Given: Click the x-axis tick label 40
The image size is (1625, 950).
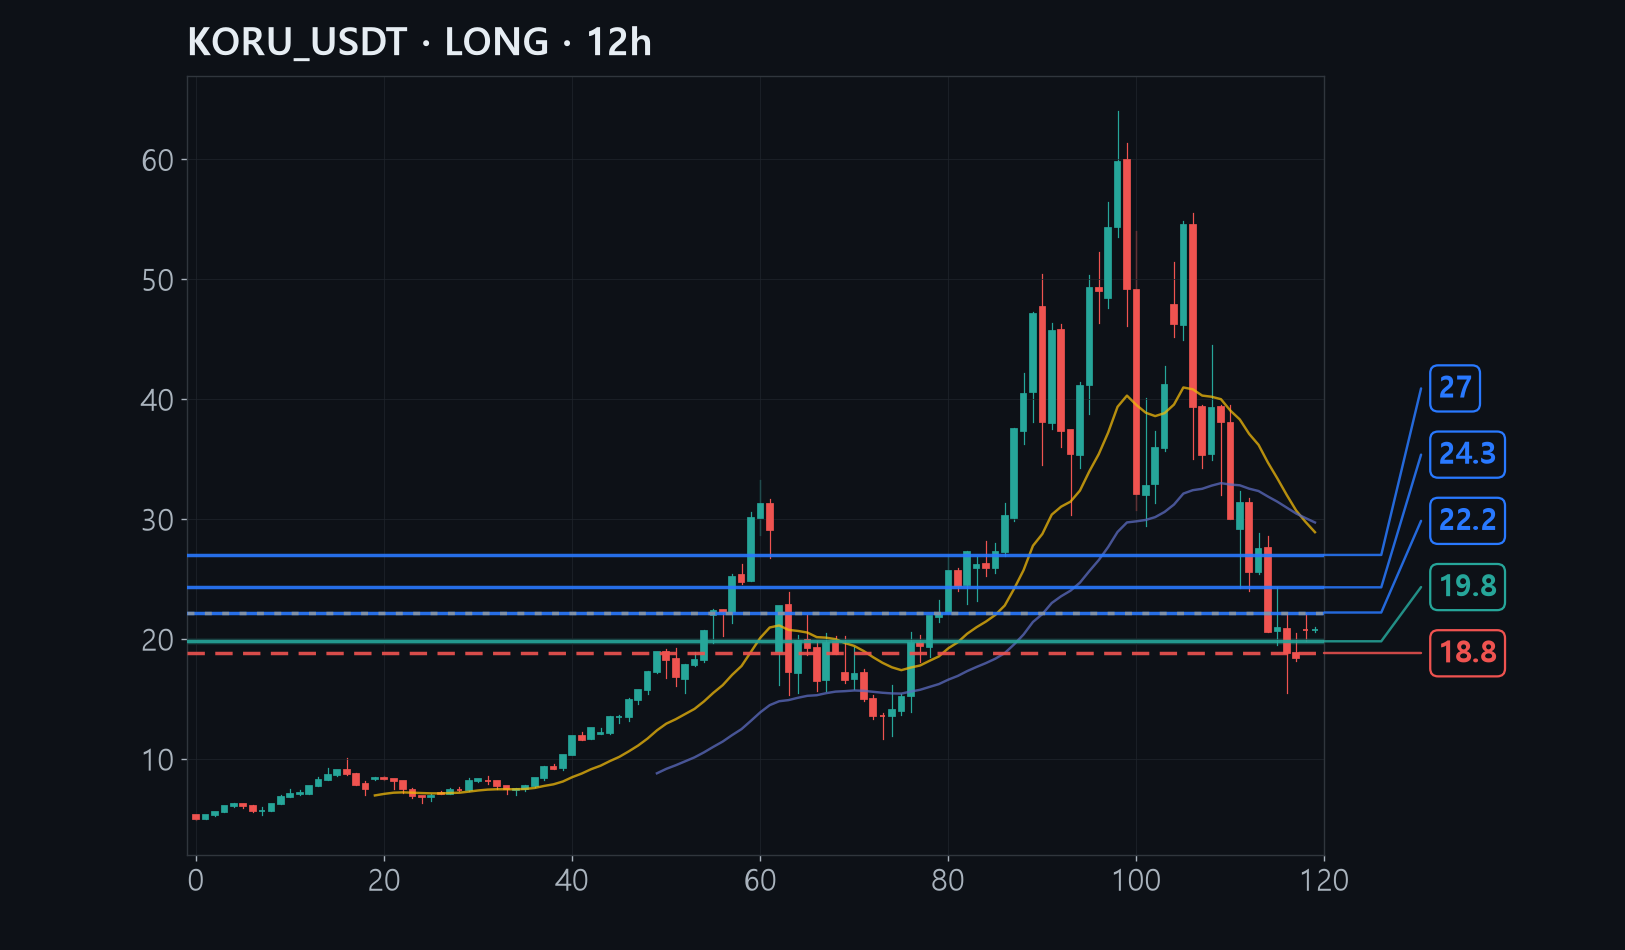Looking at the screenshot, I should 572,880.
